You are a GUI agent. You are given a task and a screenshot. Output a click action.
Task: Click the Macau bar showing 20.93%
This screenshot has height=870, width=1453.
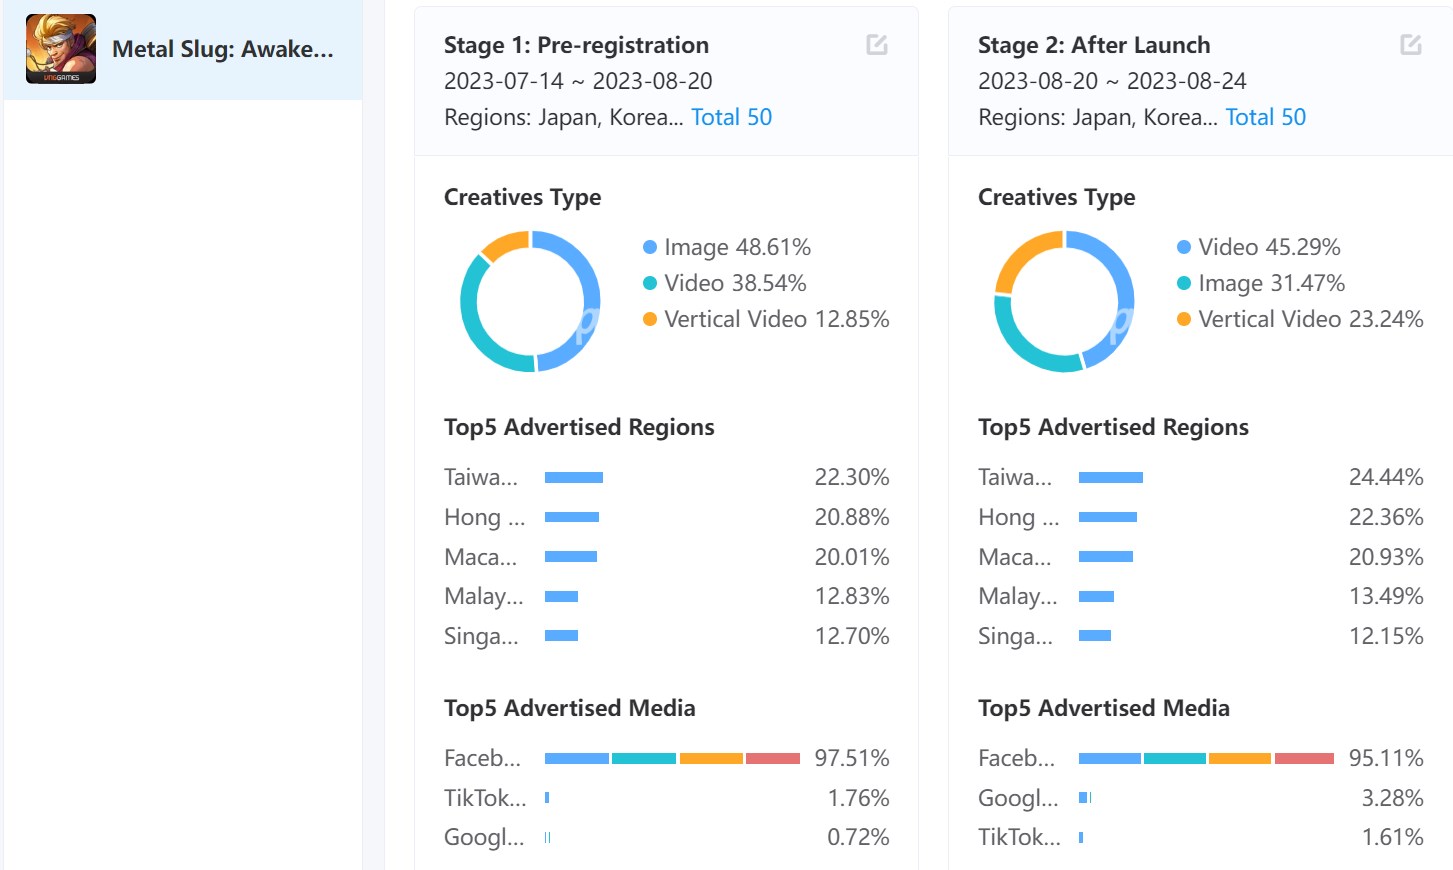1106,556
